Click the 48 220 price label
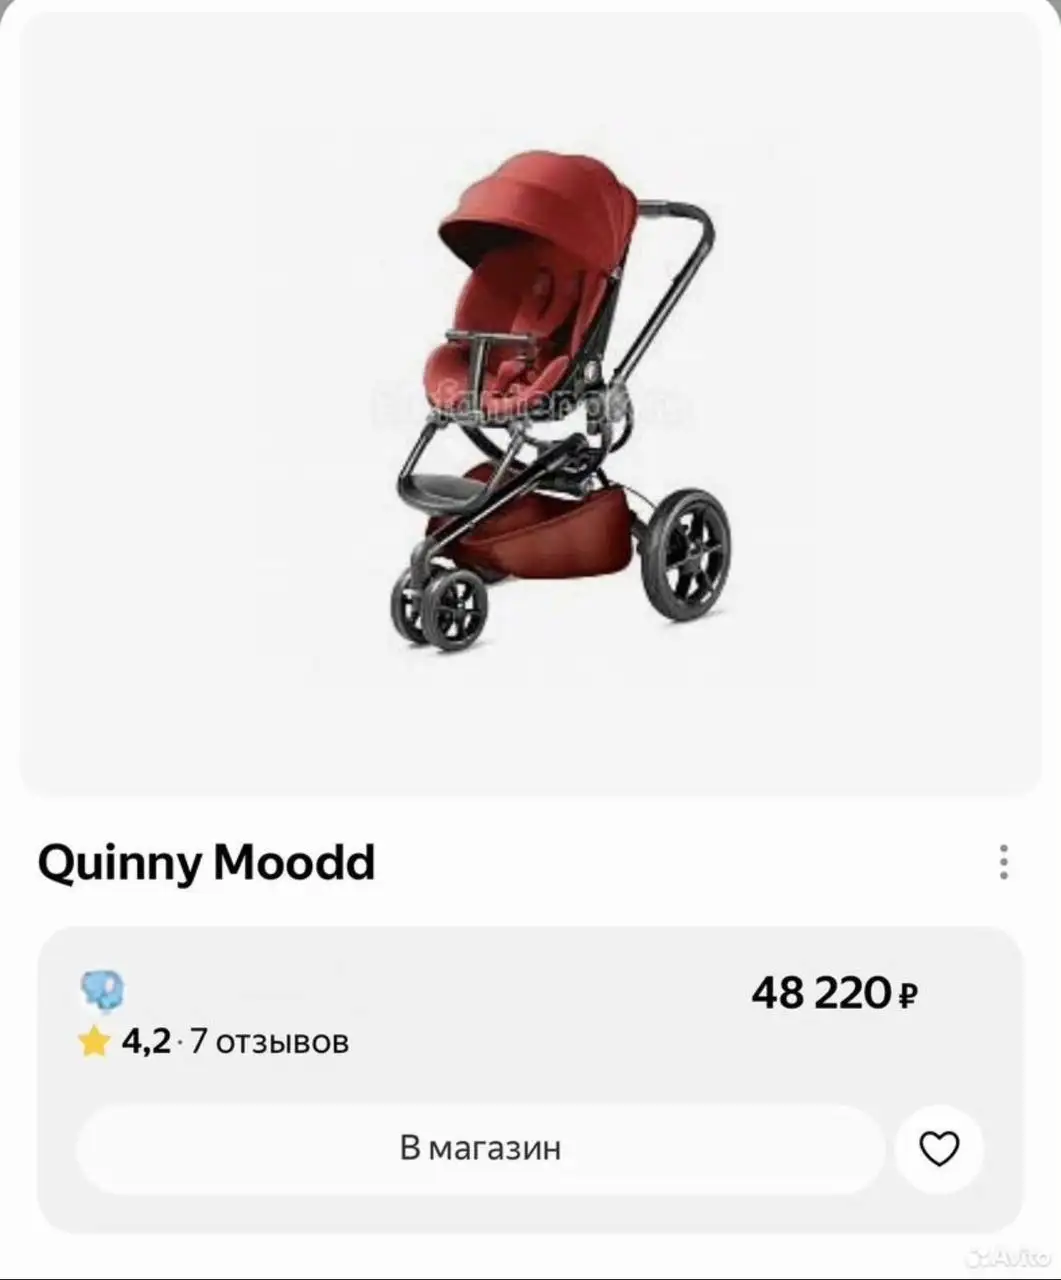Image resolution: width=1061 pixels, height=1280 pixels. [x=820, y=993]
